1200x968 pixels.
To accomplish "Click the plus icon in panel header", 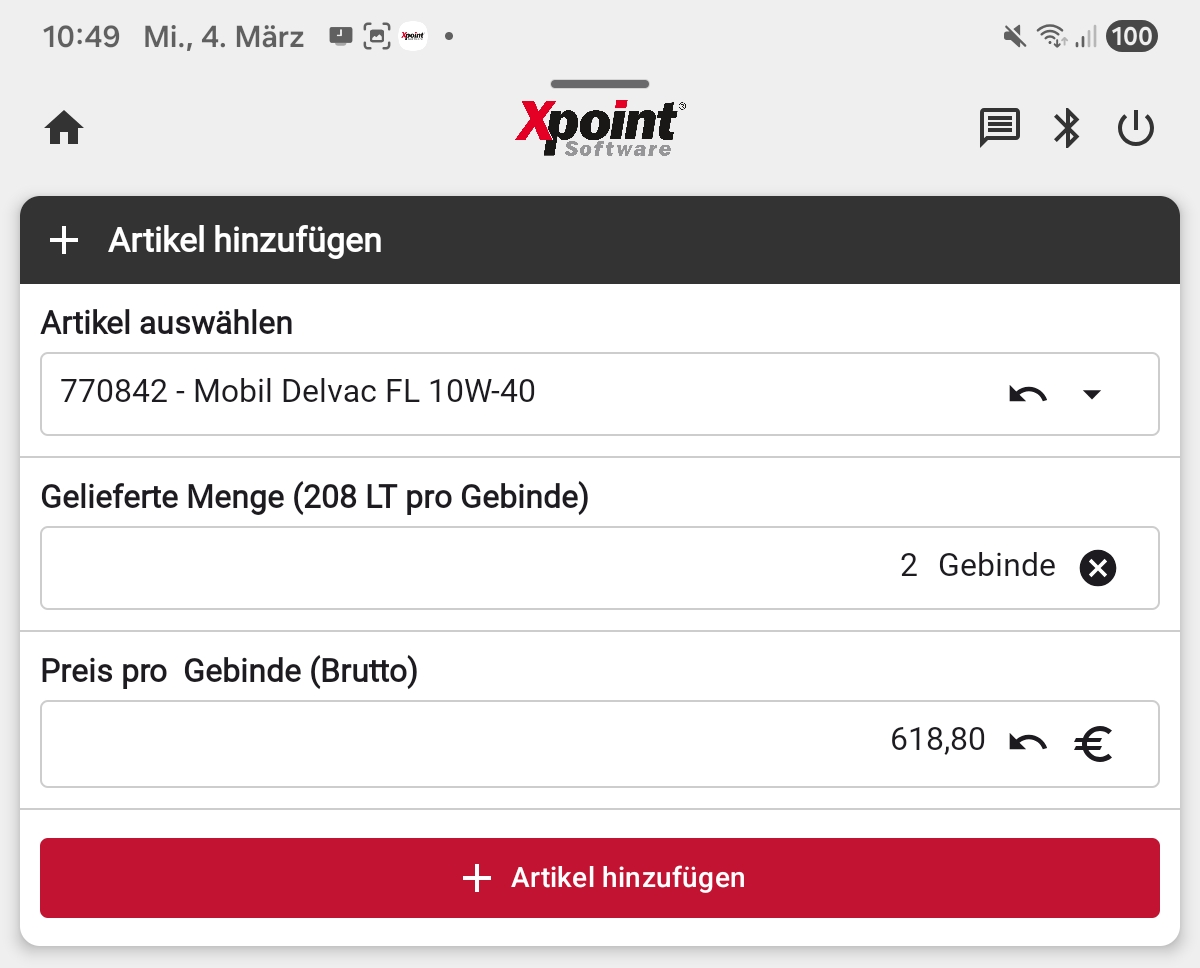I will pos(64,241).
